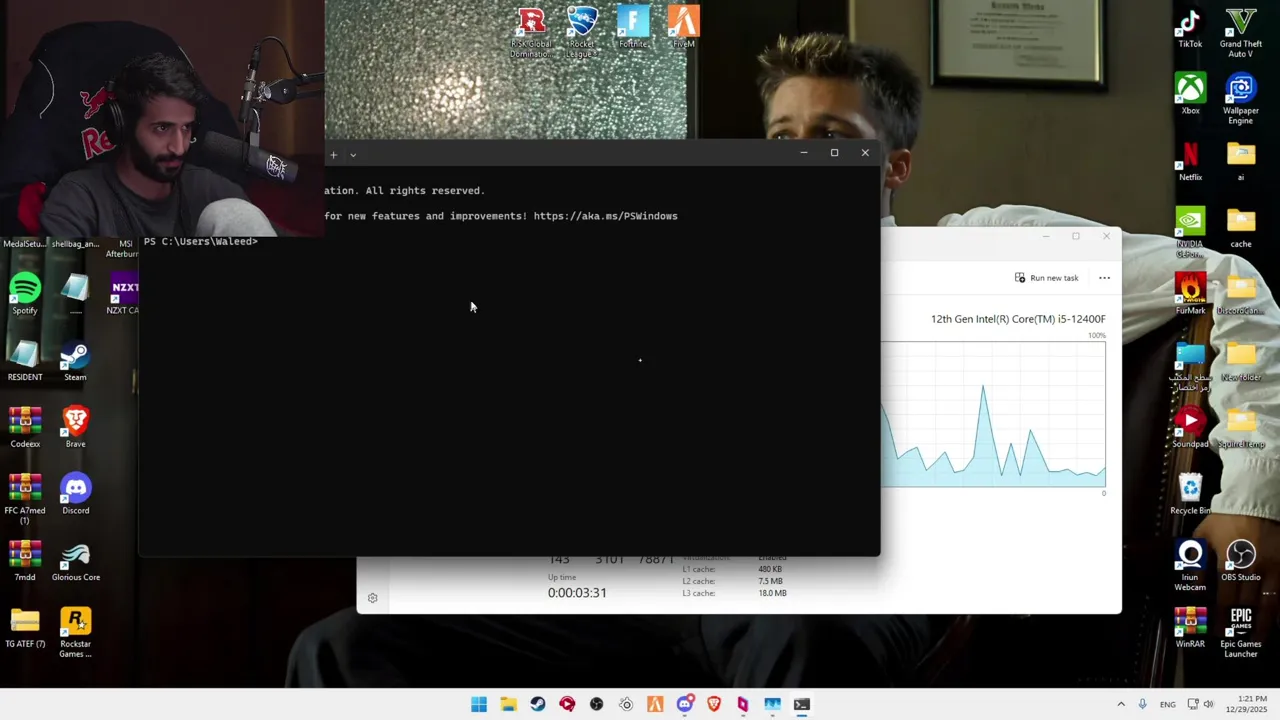Open Task Manager settings gear
Viewport: 1280px width, 720px height.
point(372,598)
